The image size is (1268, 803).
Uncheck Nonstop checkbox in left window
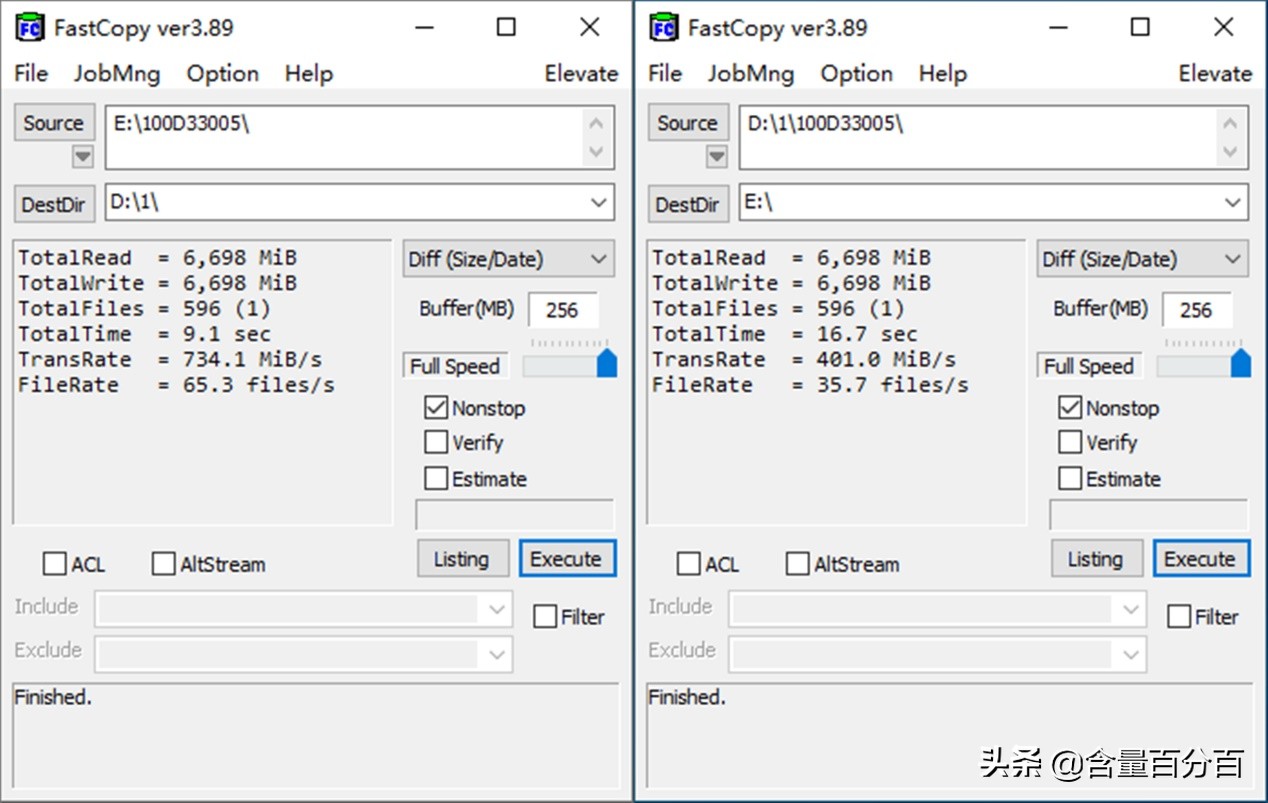pos(436,408)
